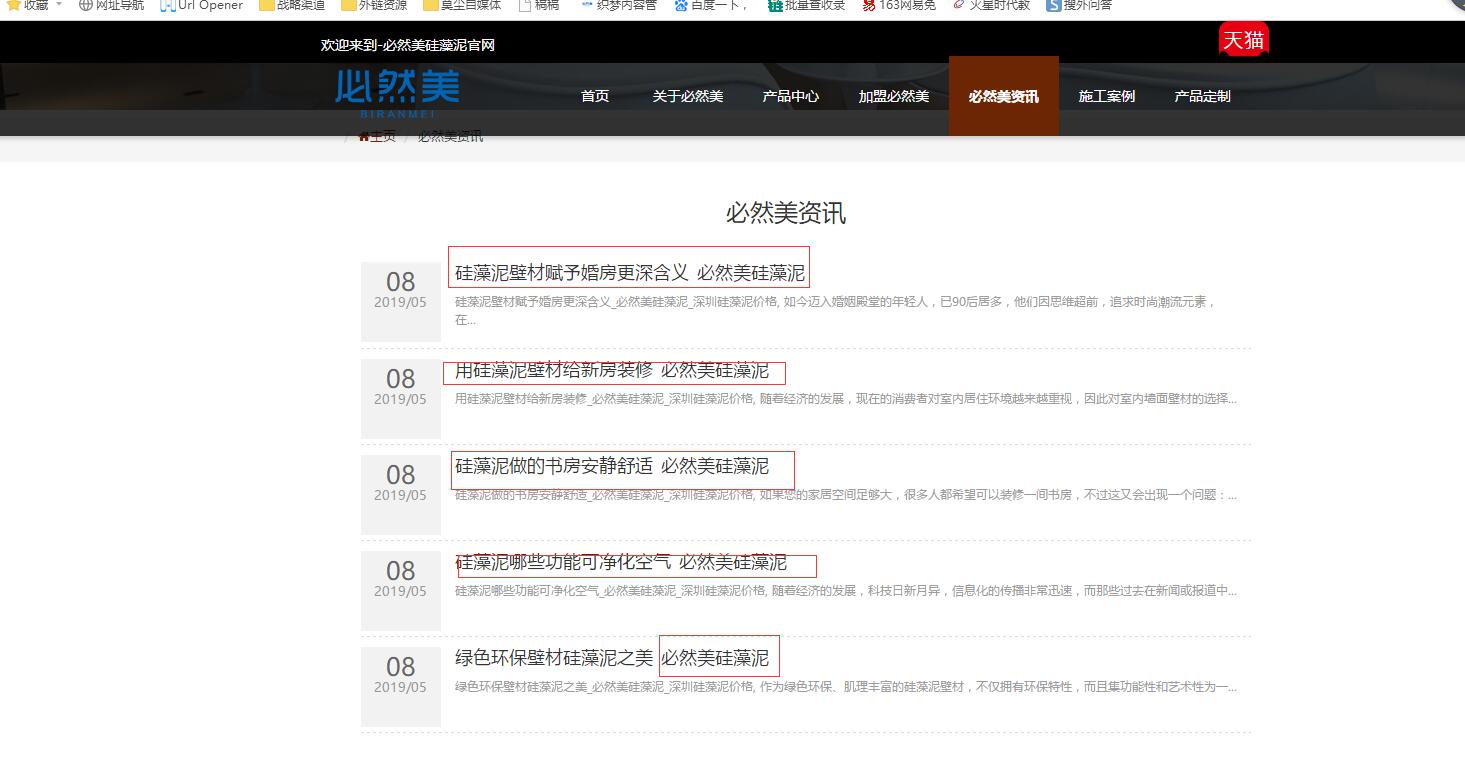Open the 百度一下 bookmark

(x=711, y=5)
